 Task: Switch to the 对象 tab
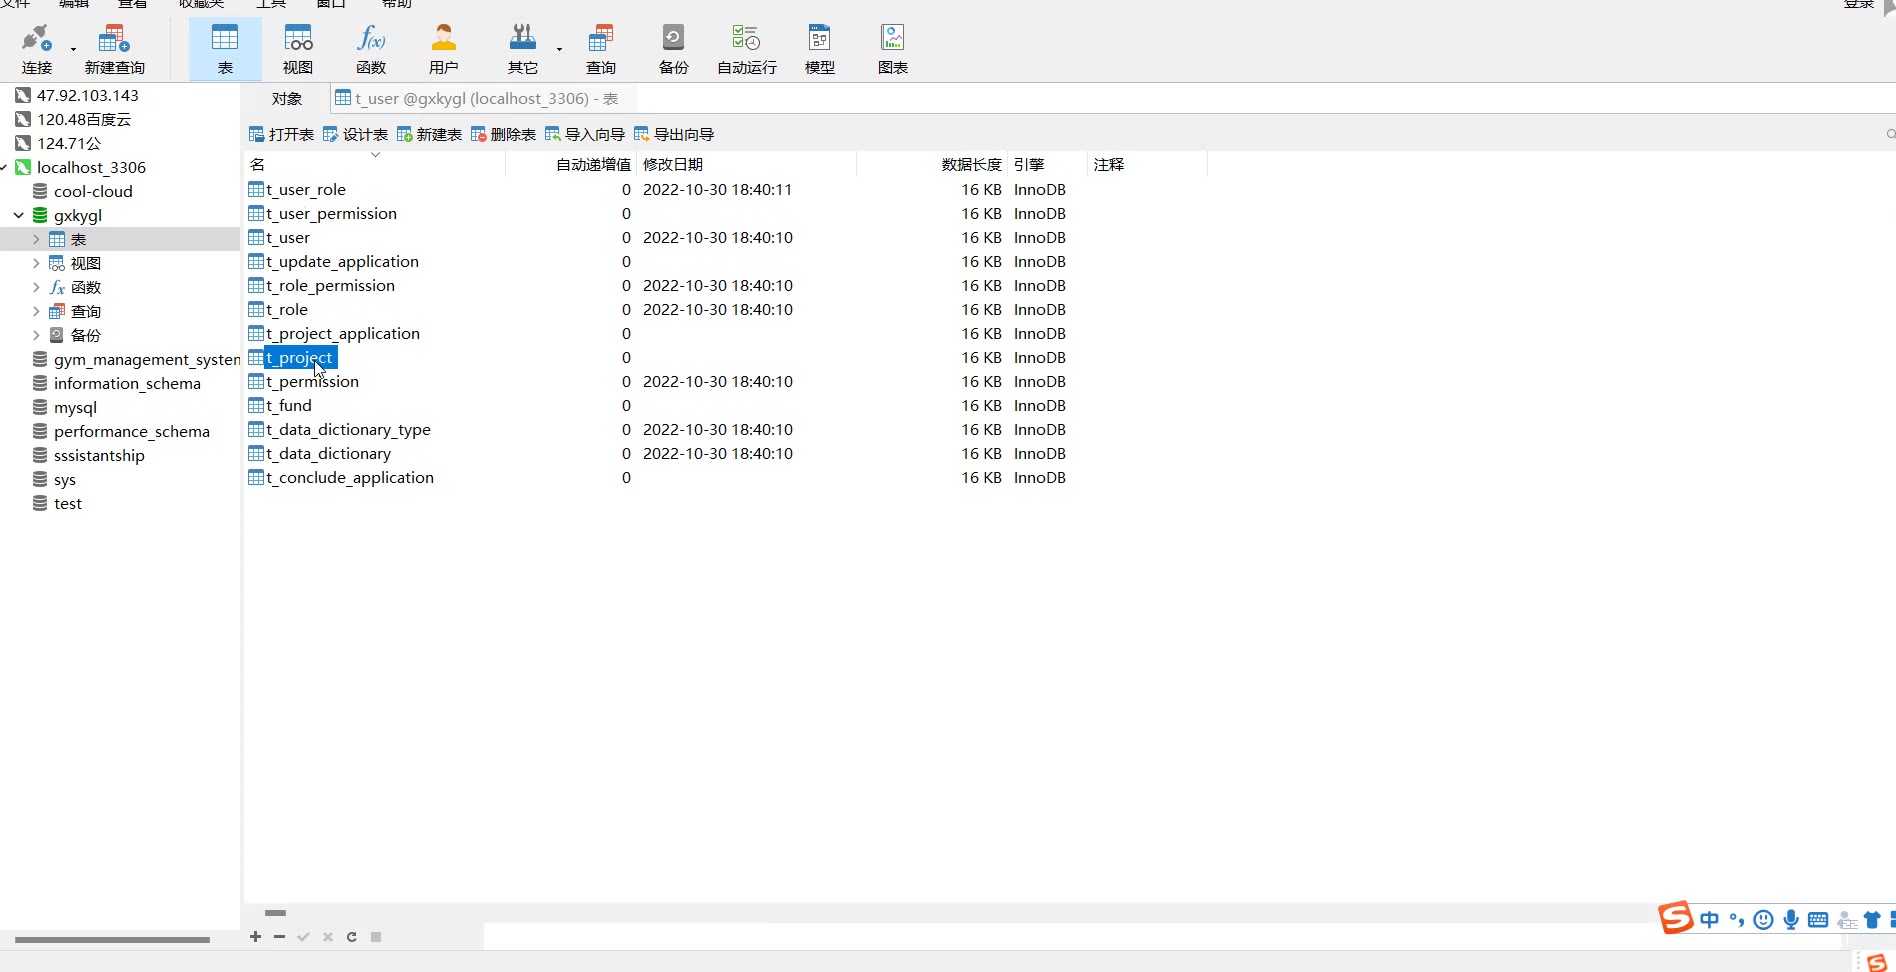(x=286, y=99)
